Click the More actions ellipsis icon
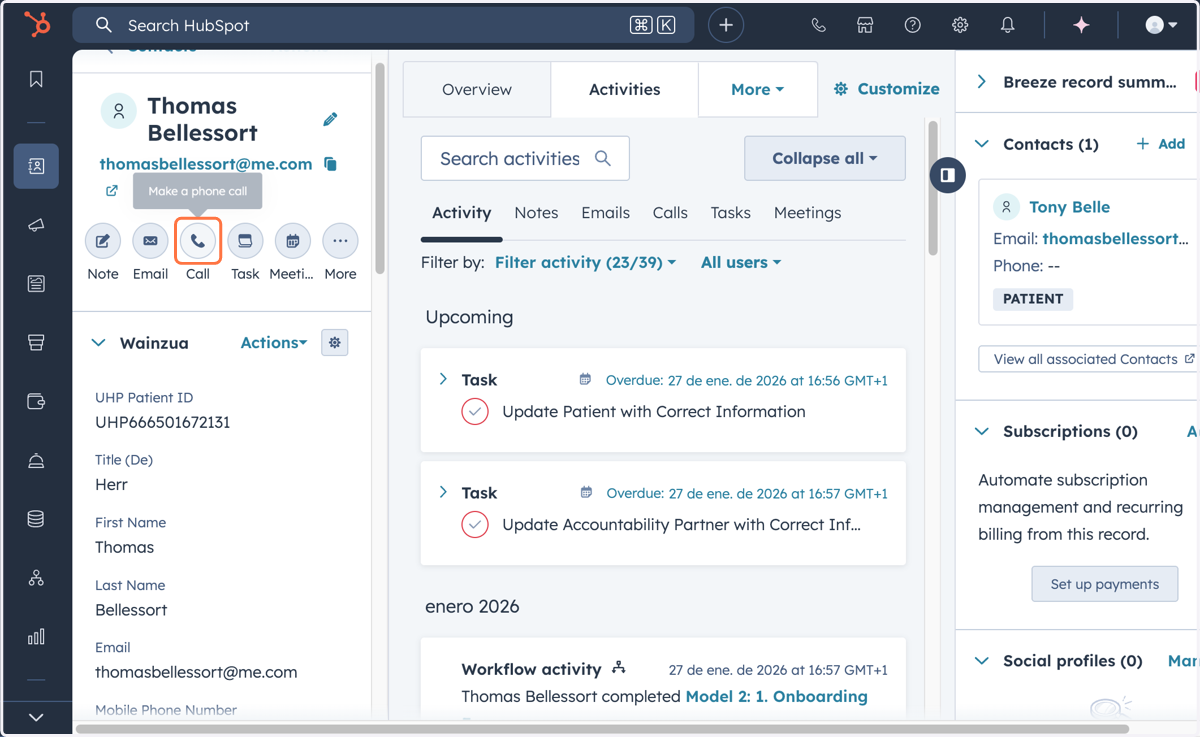 340,241
